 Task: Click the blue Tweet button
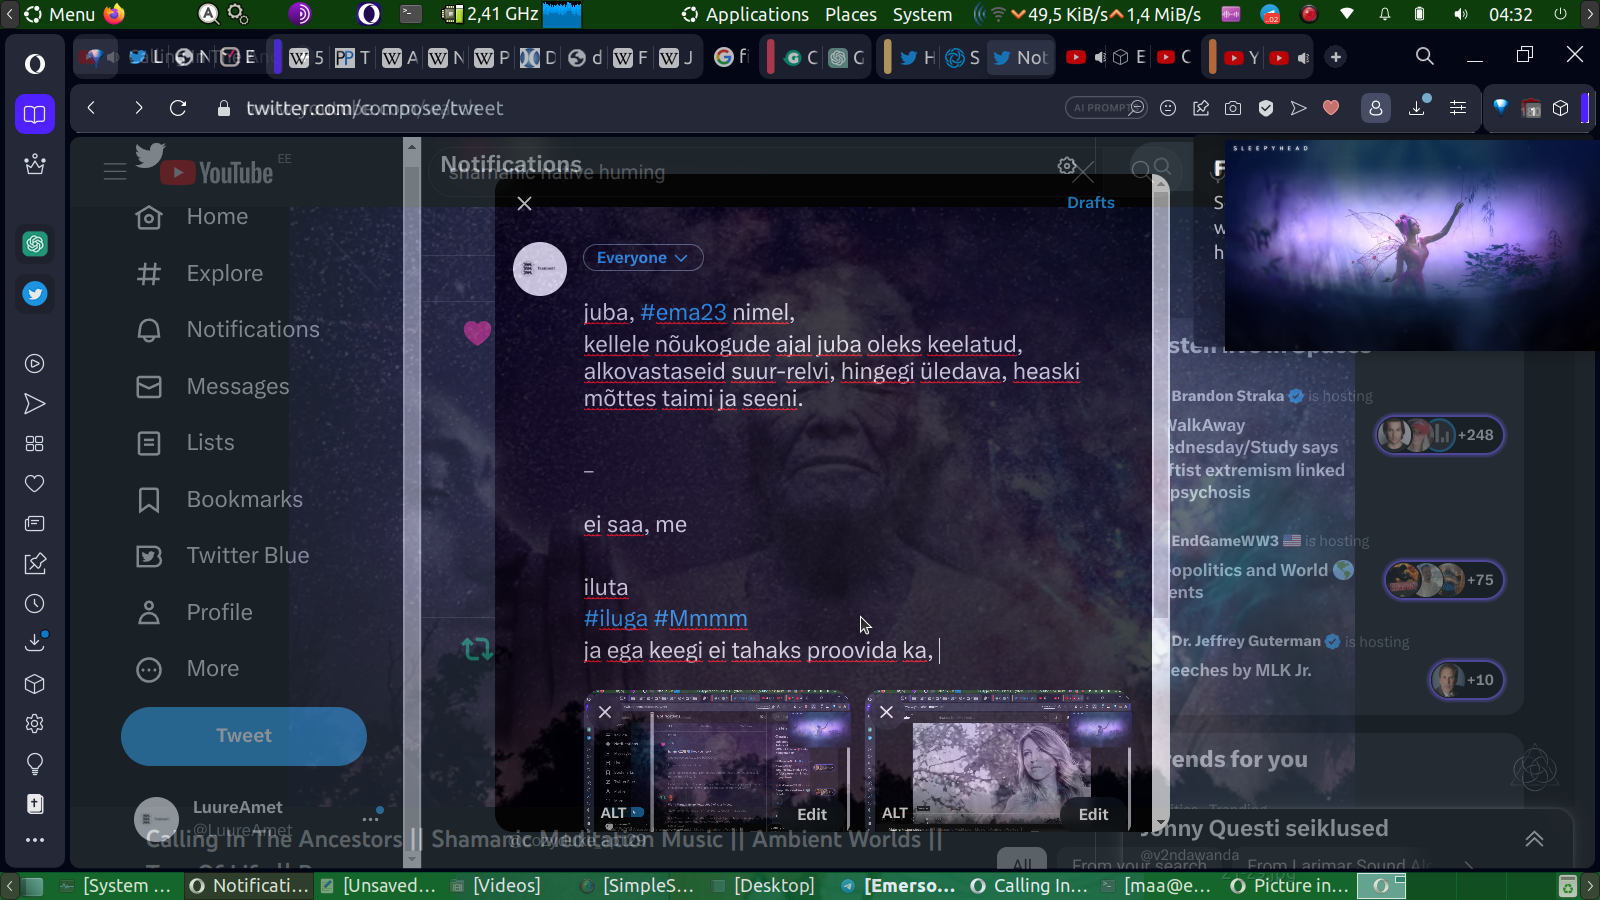point(244,736)
